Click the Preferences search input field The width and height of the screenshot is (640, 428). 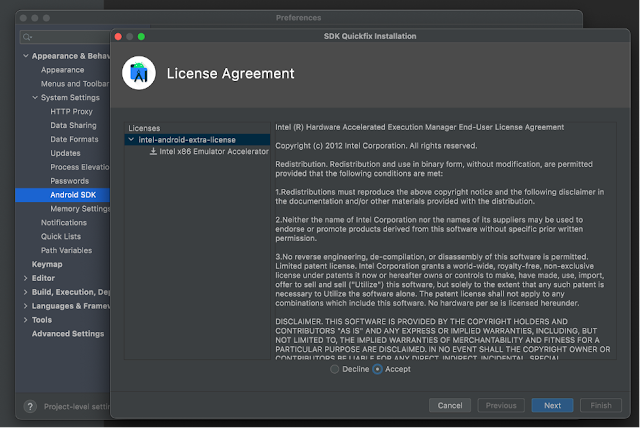(65, 37)
